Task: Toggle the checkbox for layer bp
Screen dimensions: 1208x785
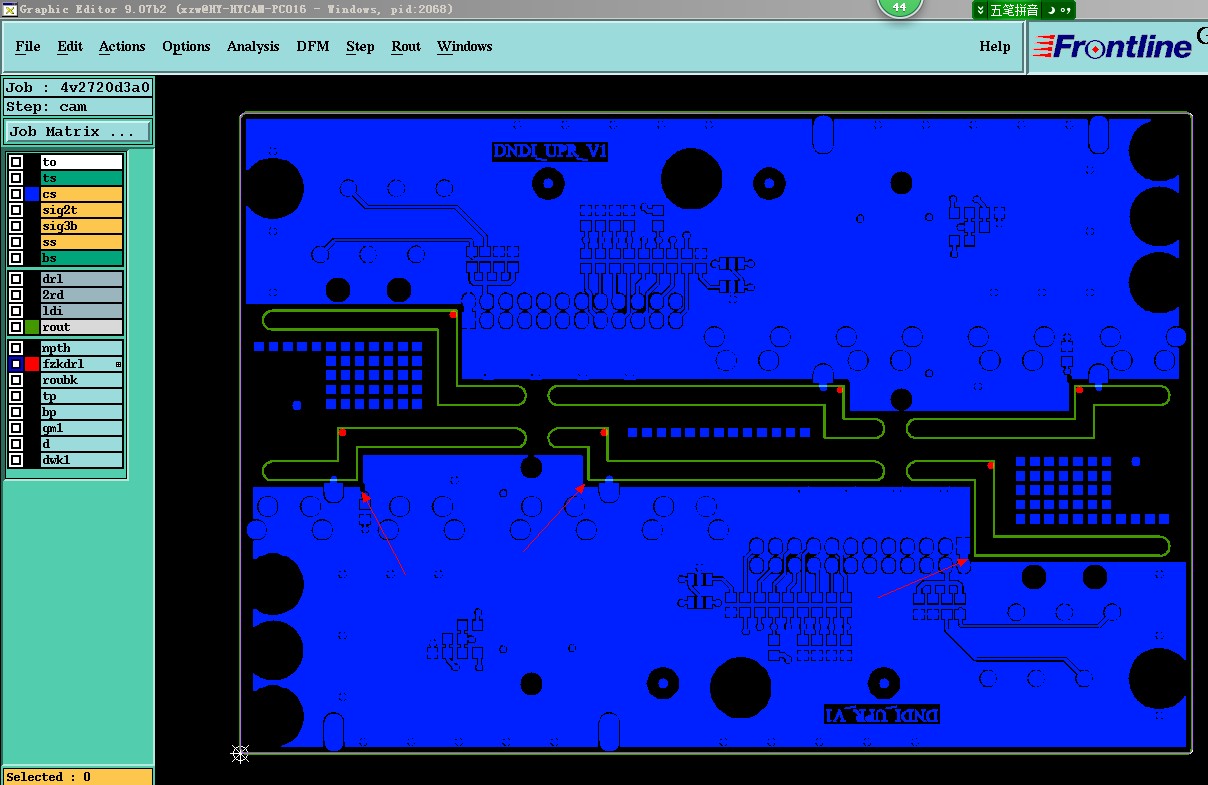Action: 16,412
